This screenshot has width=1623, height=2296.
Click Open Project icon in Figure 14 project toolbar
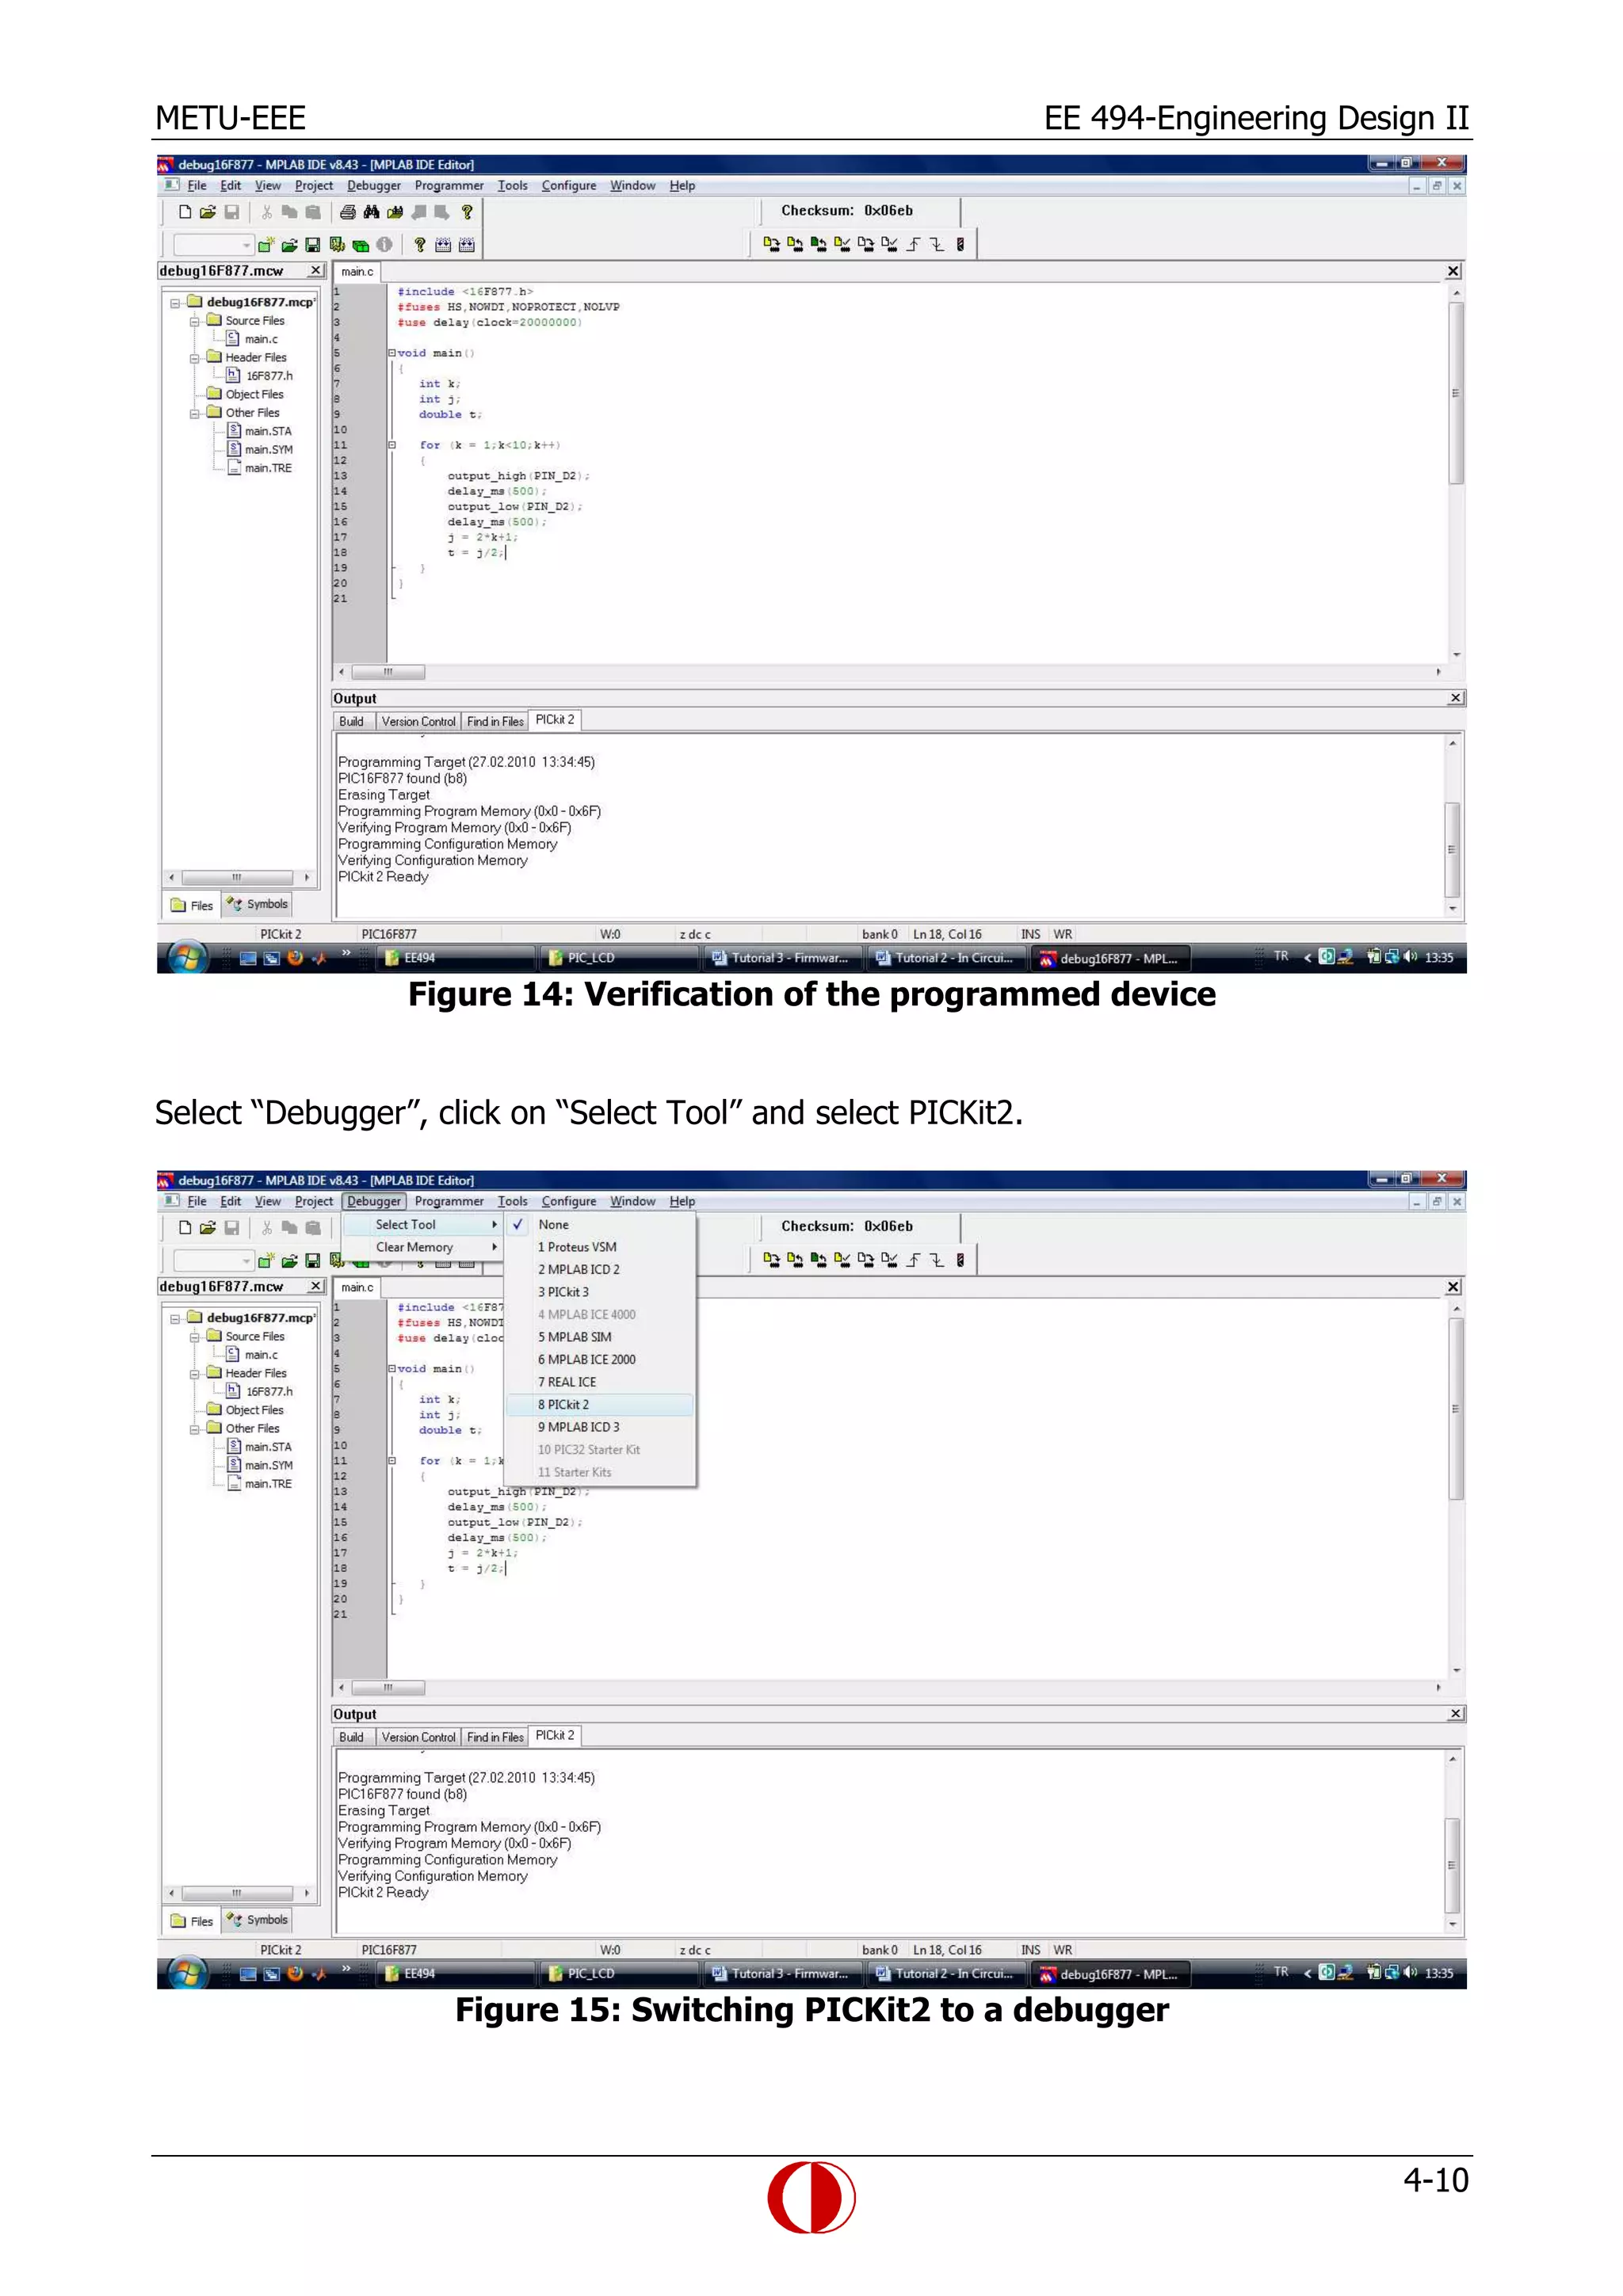coord(289,245)
